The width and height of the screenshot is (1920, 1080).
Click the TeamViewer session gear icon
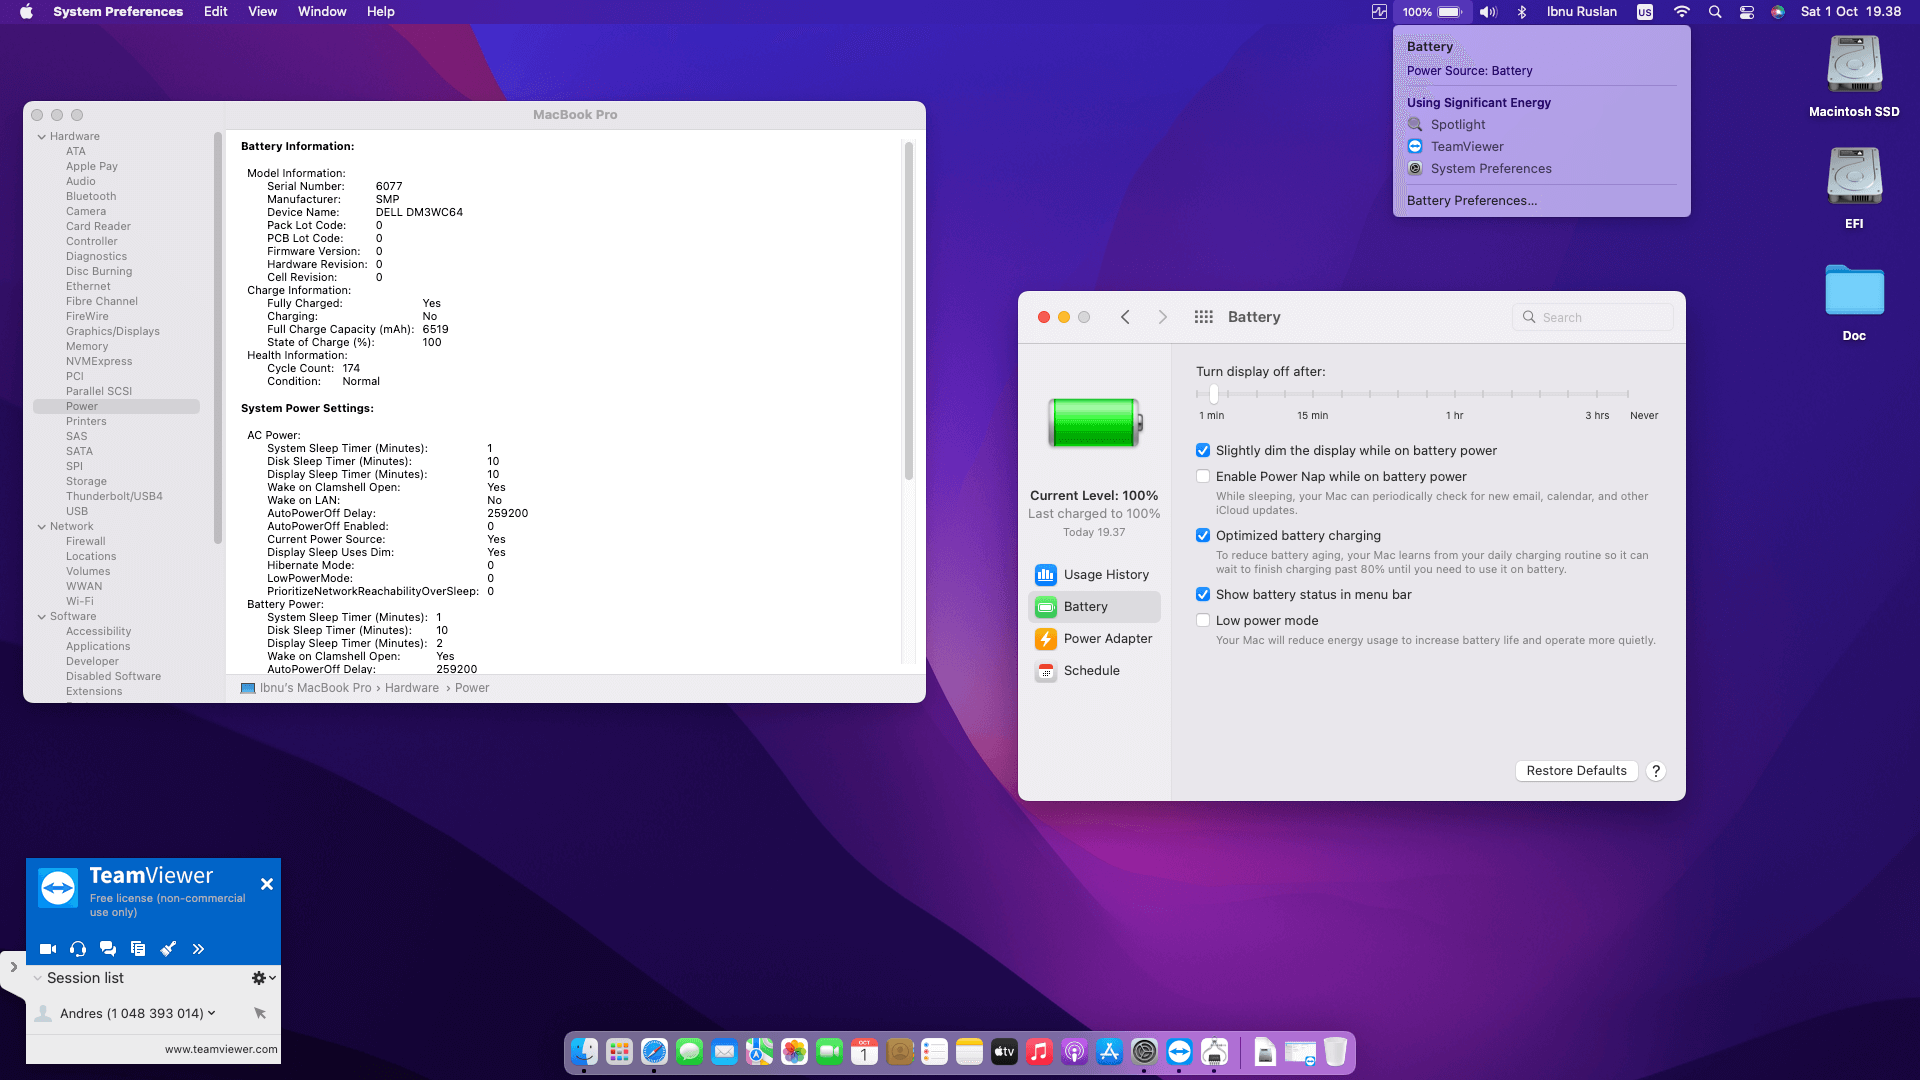(x=259, y=978)
